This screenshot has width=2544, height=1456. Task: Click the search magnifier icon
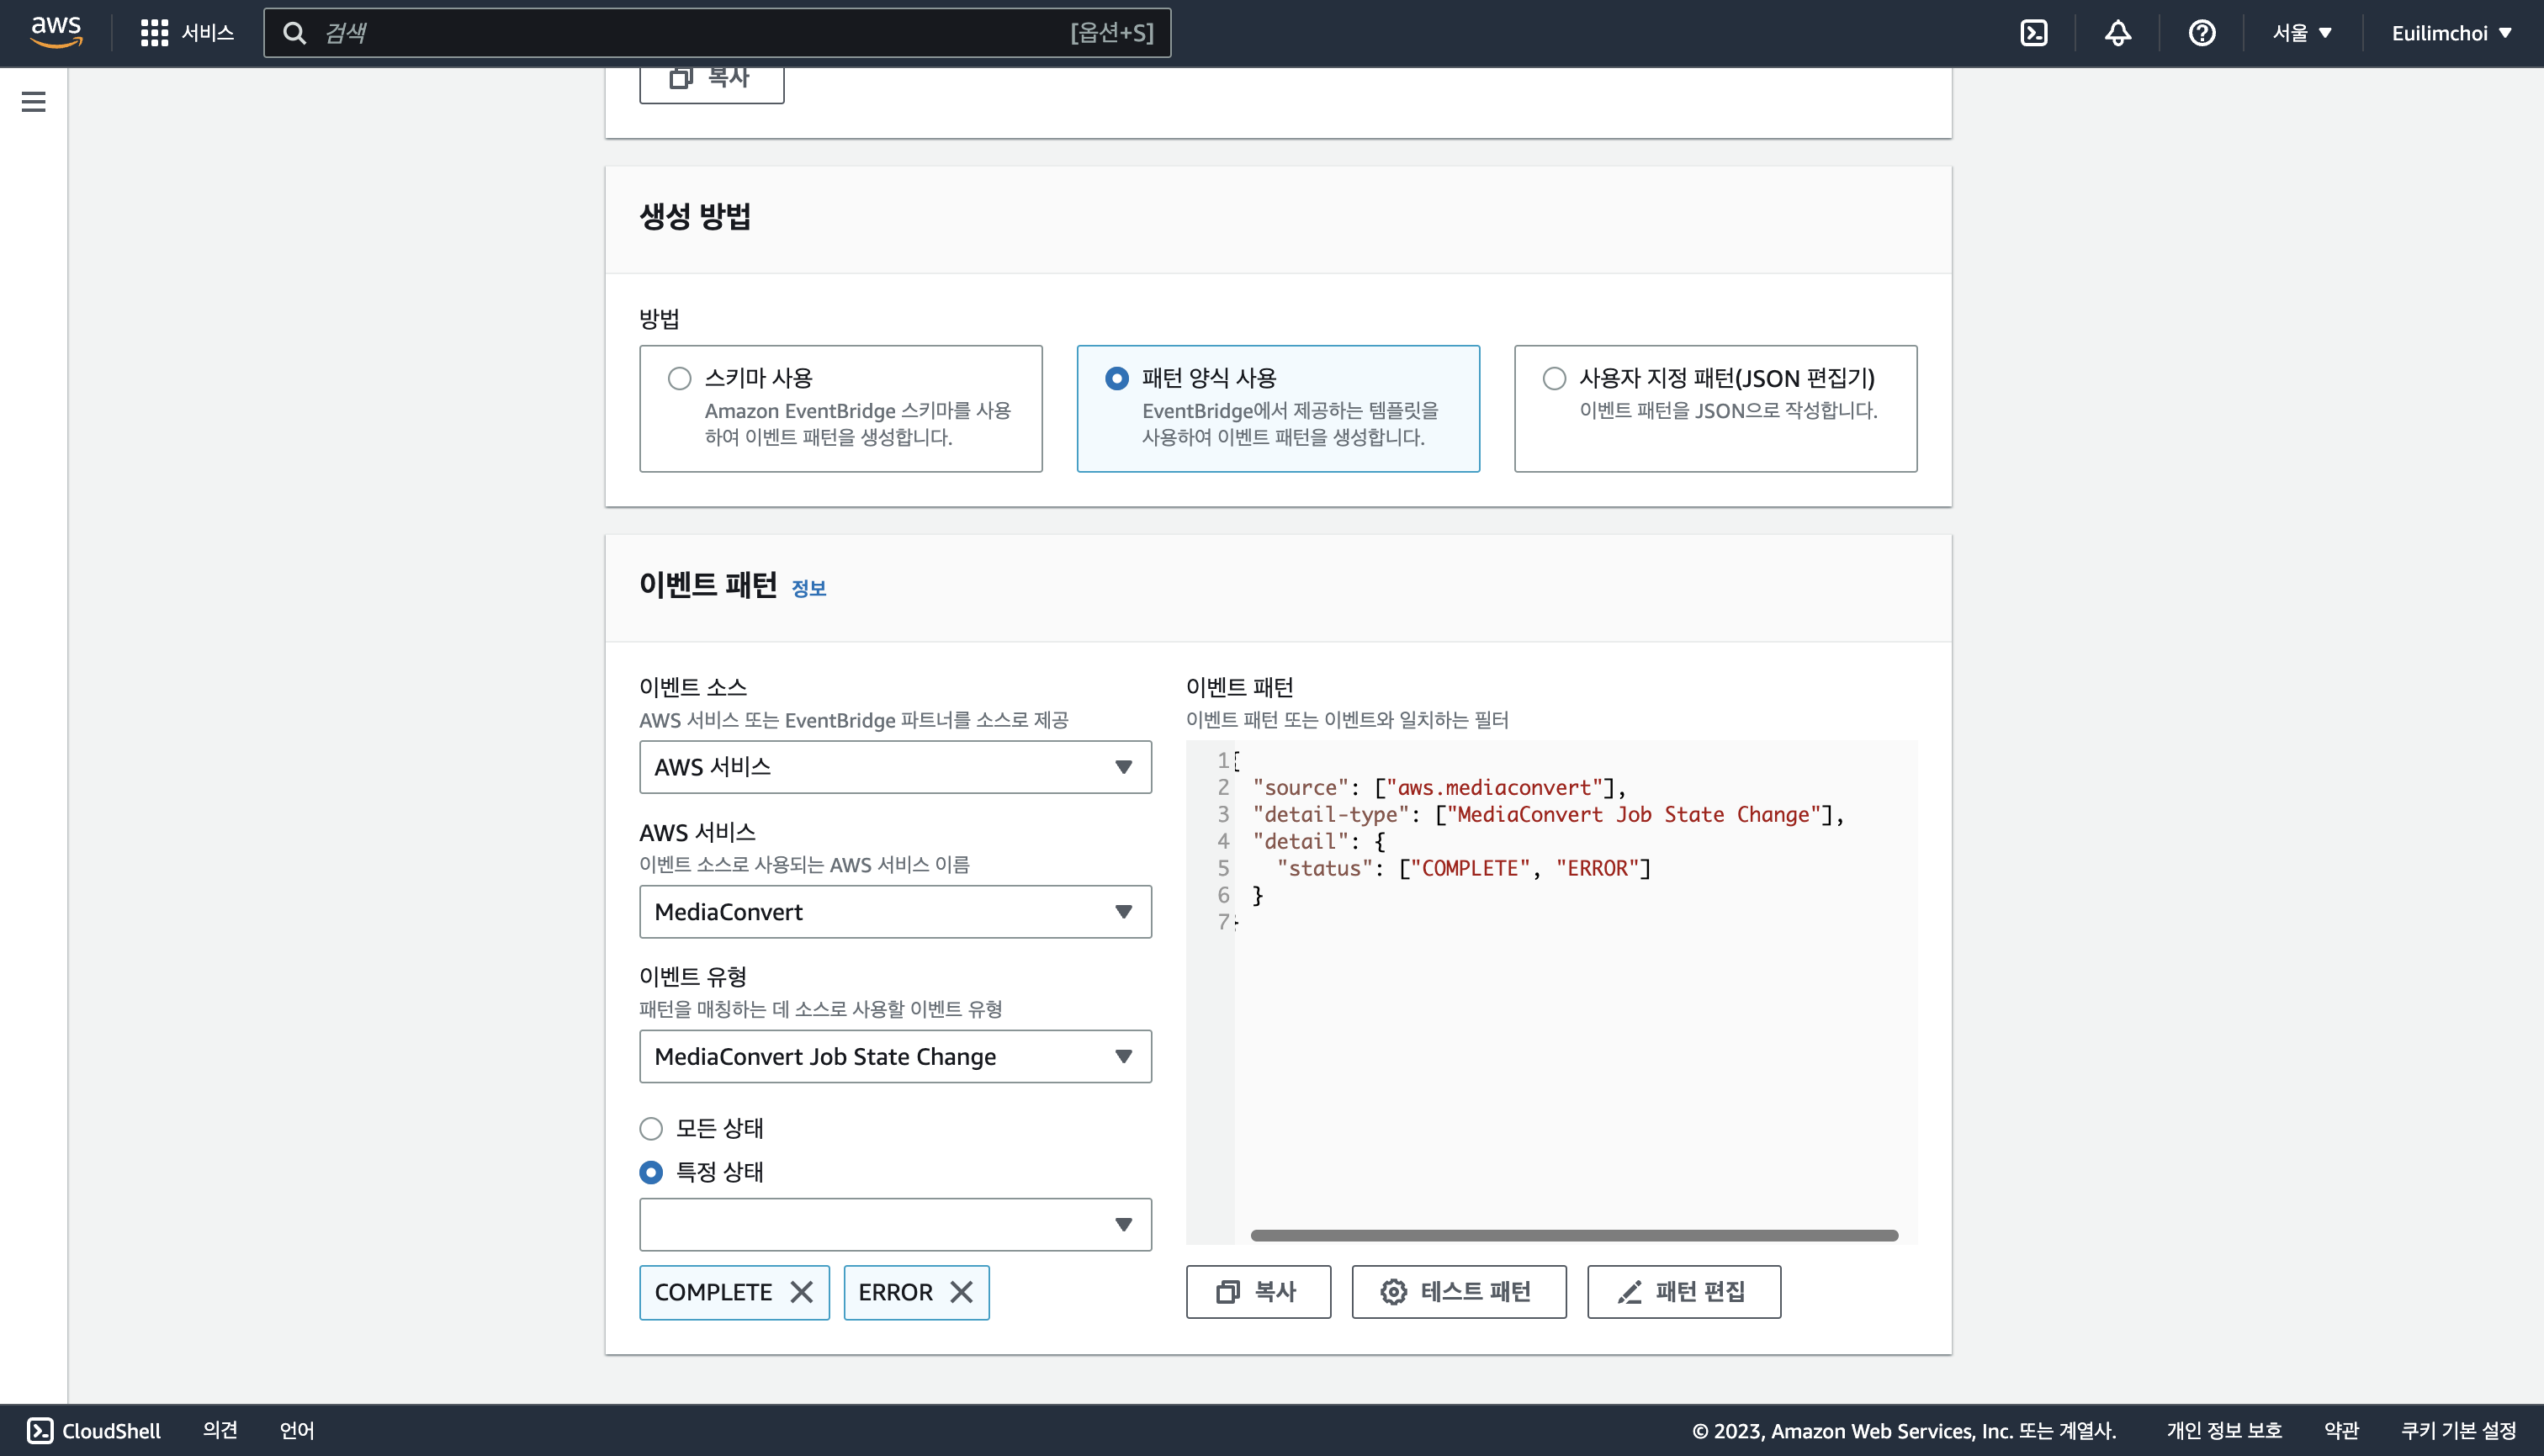click(x=294, y=33)
